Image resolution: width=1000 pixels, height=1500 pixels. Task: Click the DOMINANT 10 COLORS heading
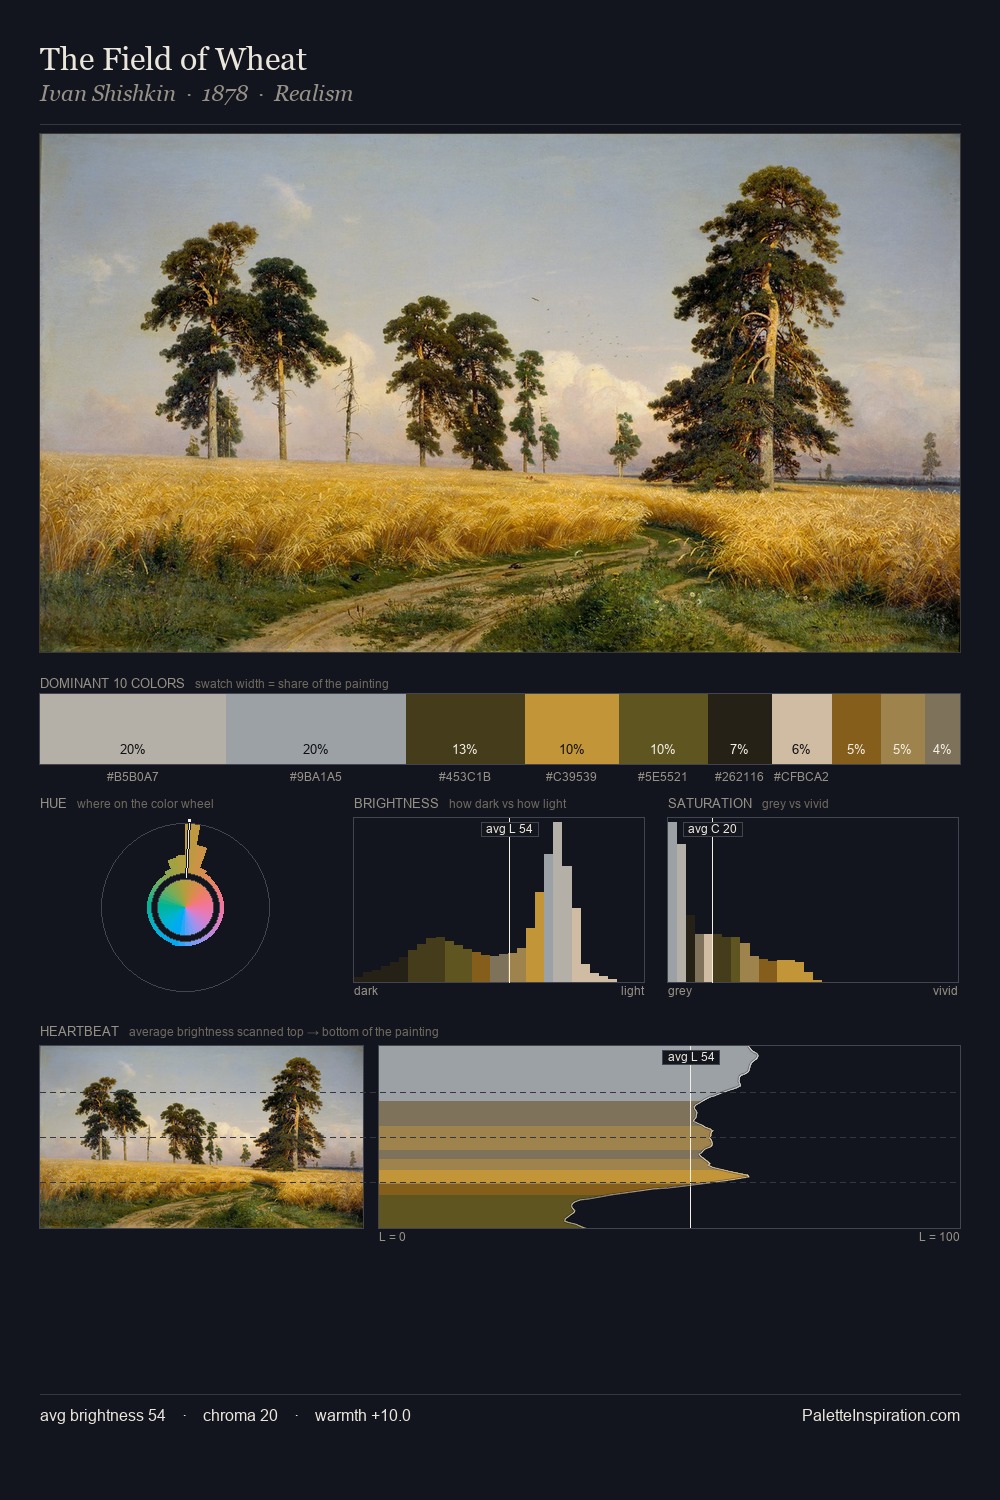pos(112,683)
